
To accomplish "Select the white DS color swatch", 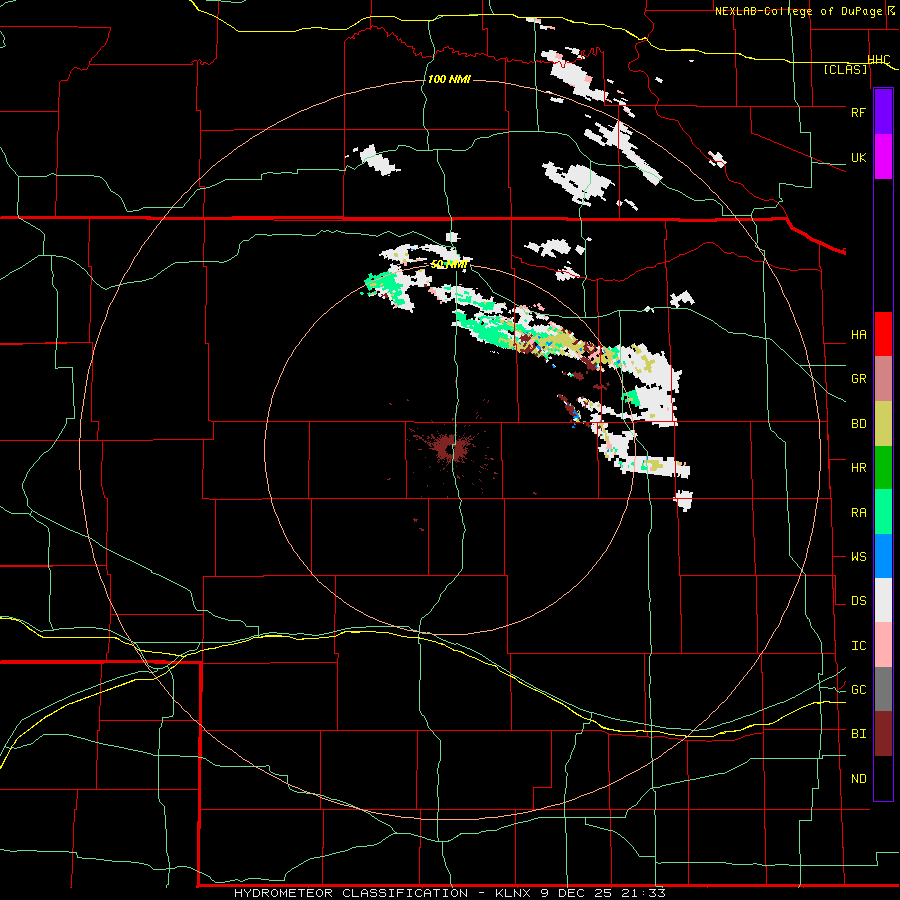I will [883, 600].
